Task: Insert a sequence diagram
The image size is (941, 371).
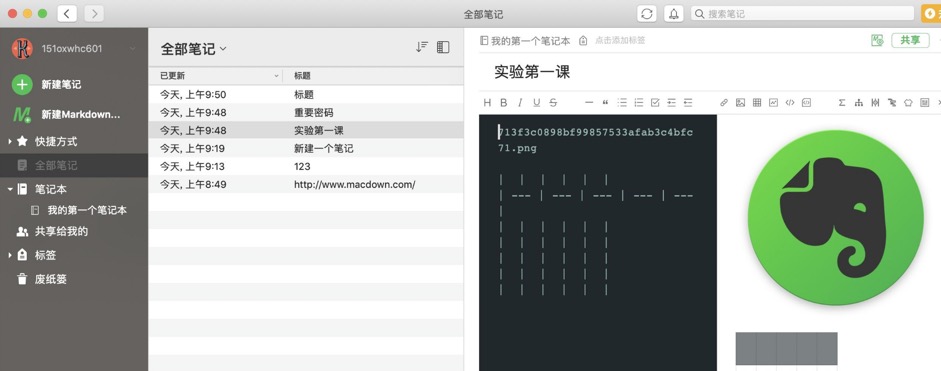Action: point(876,103)
